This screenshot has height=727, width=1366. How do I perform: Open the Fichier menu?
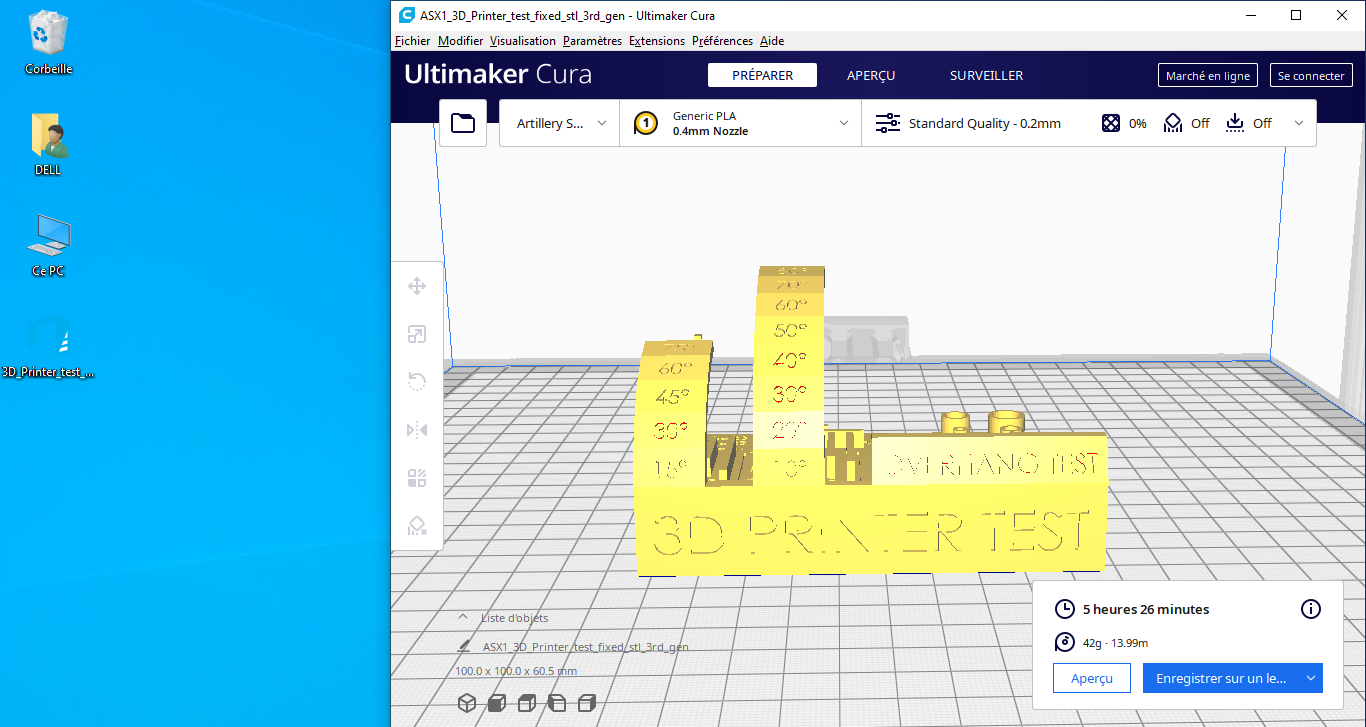(x=413, y=41)
